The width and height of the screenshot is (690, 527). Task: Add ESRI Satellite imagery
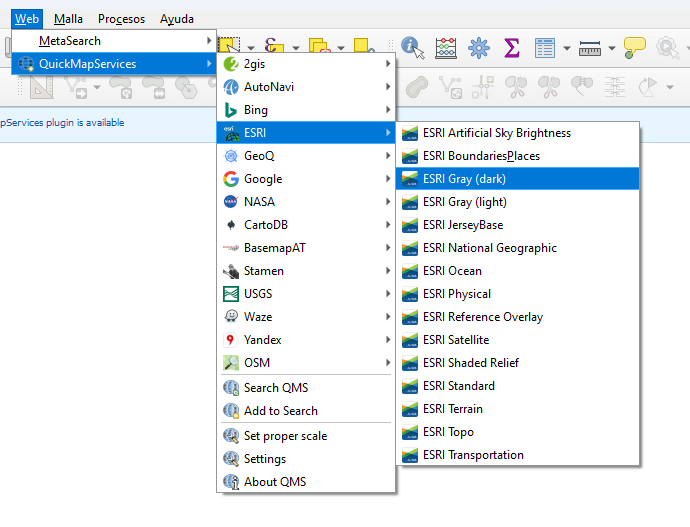518,340
